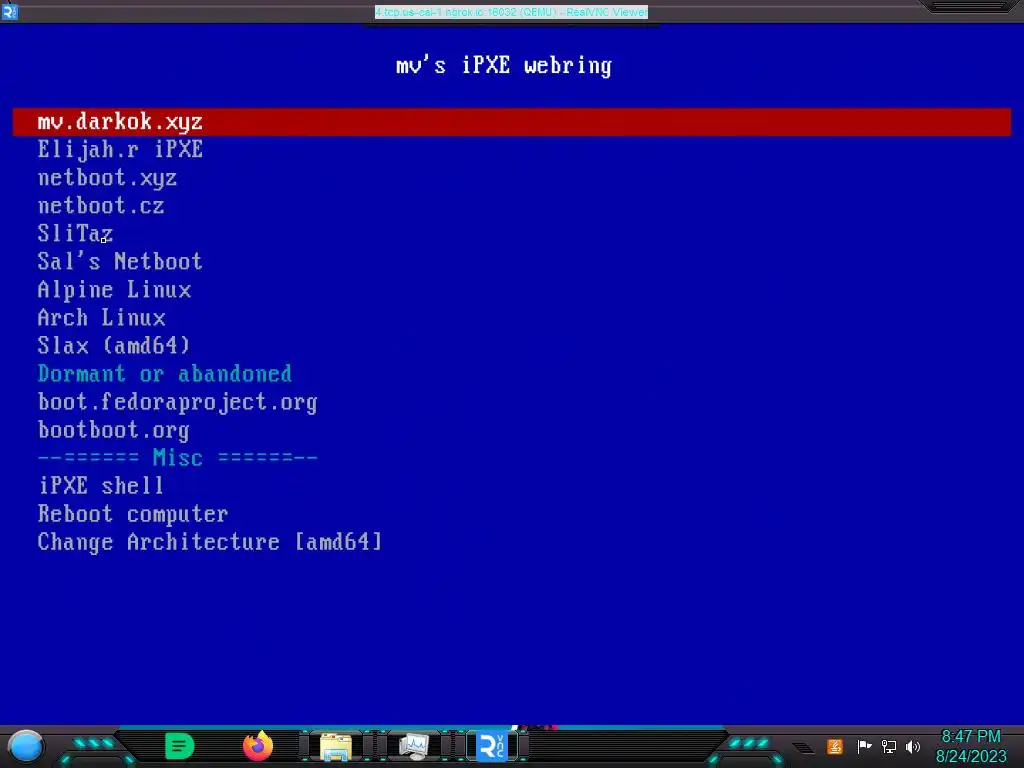Open the green chat app in taskbar
Viewport: 1024px width, 768px height.
click(179, 746)
